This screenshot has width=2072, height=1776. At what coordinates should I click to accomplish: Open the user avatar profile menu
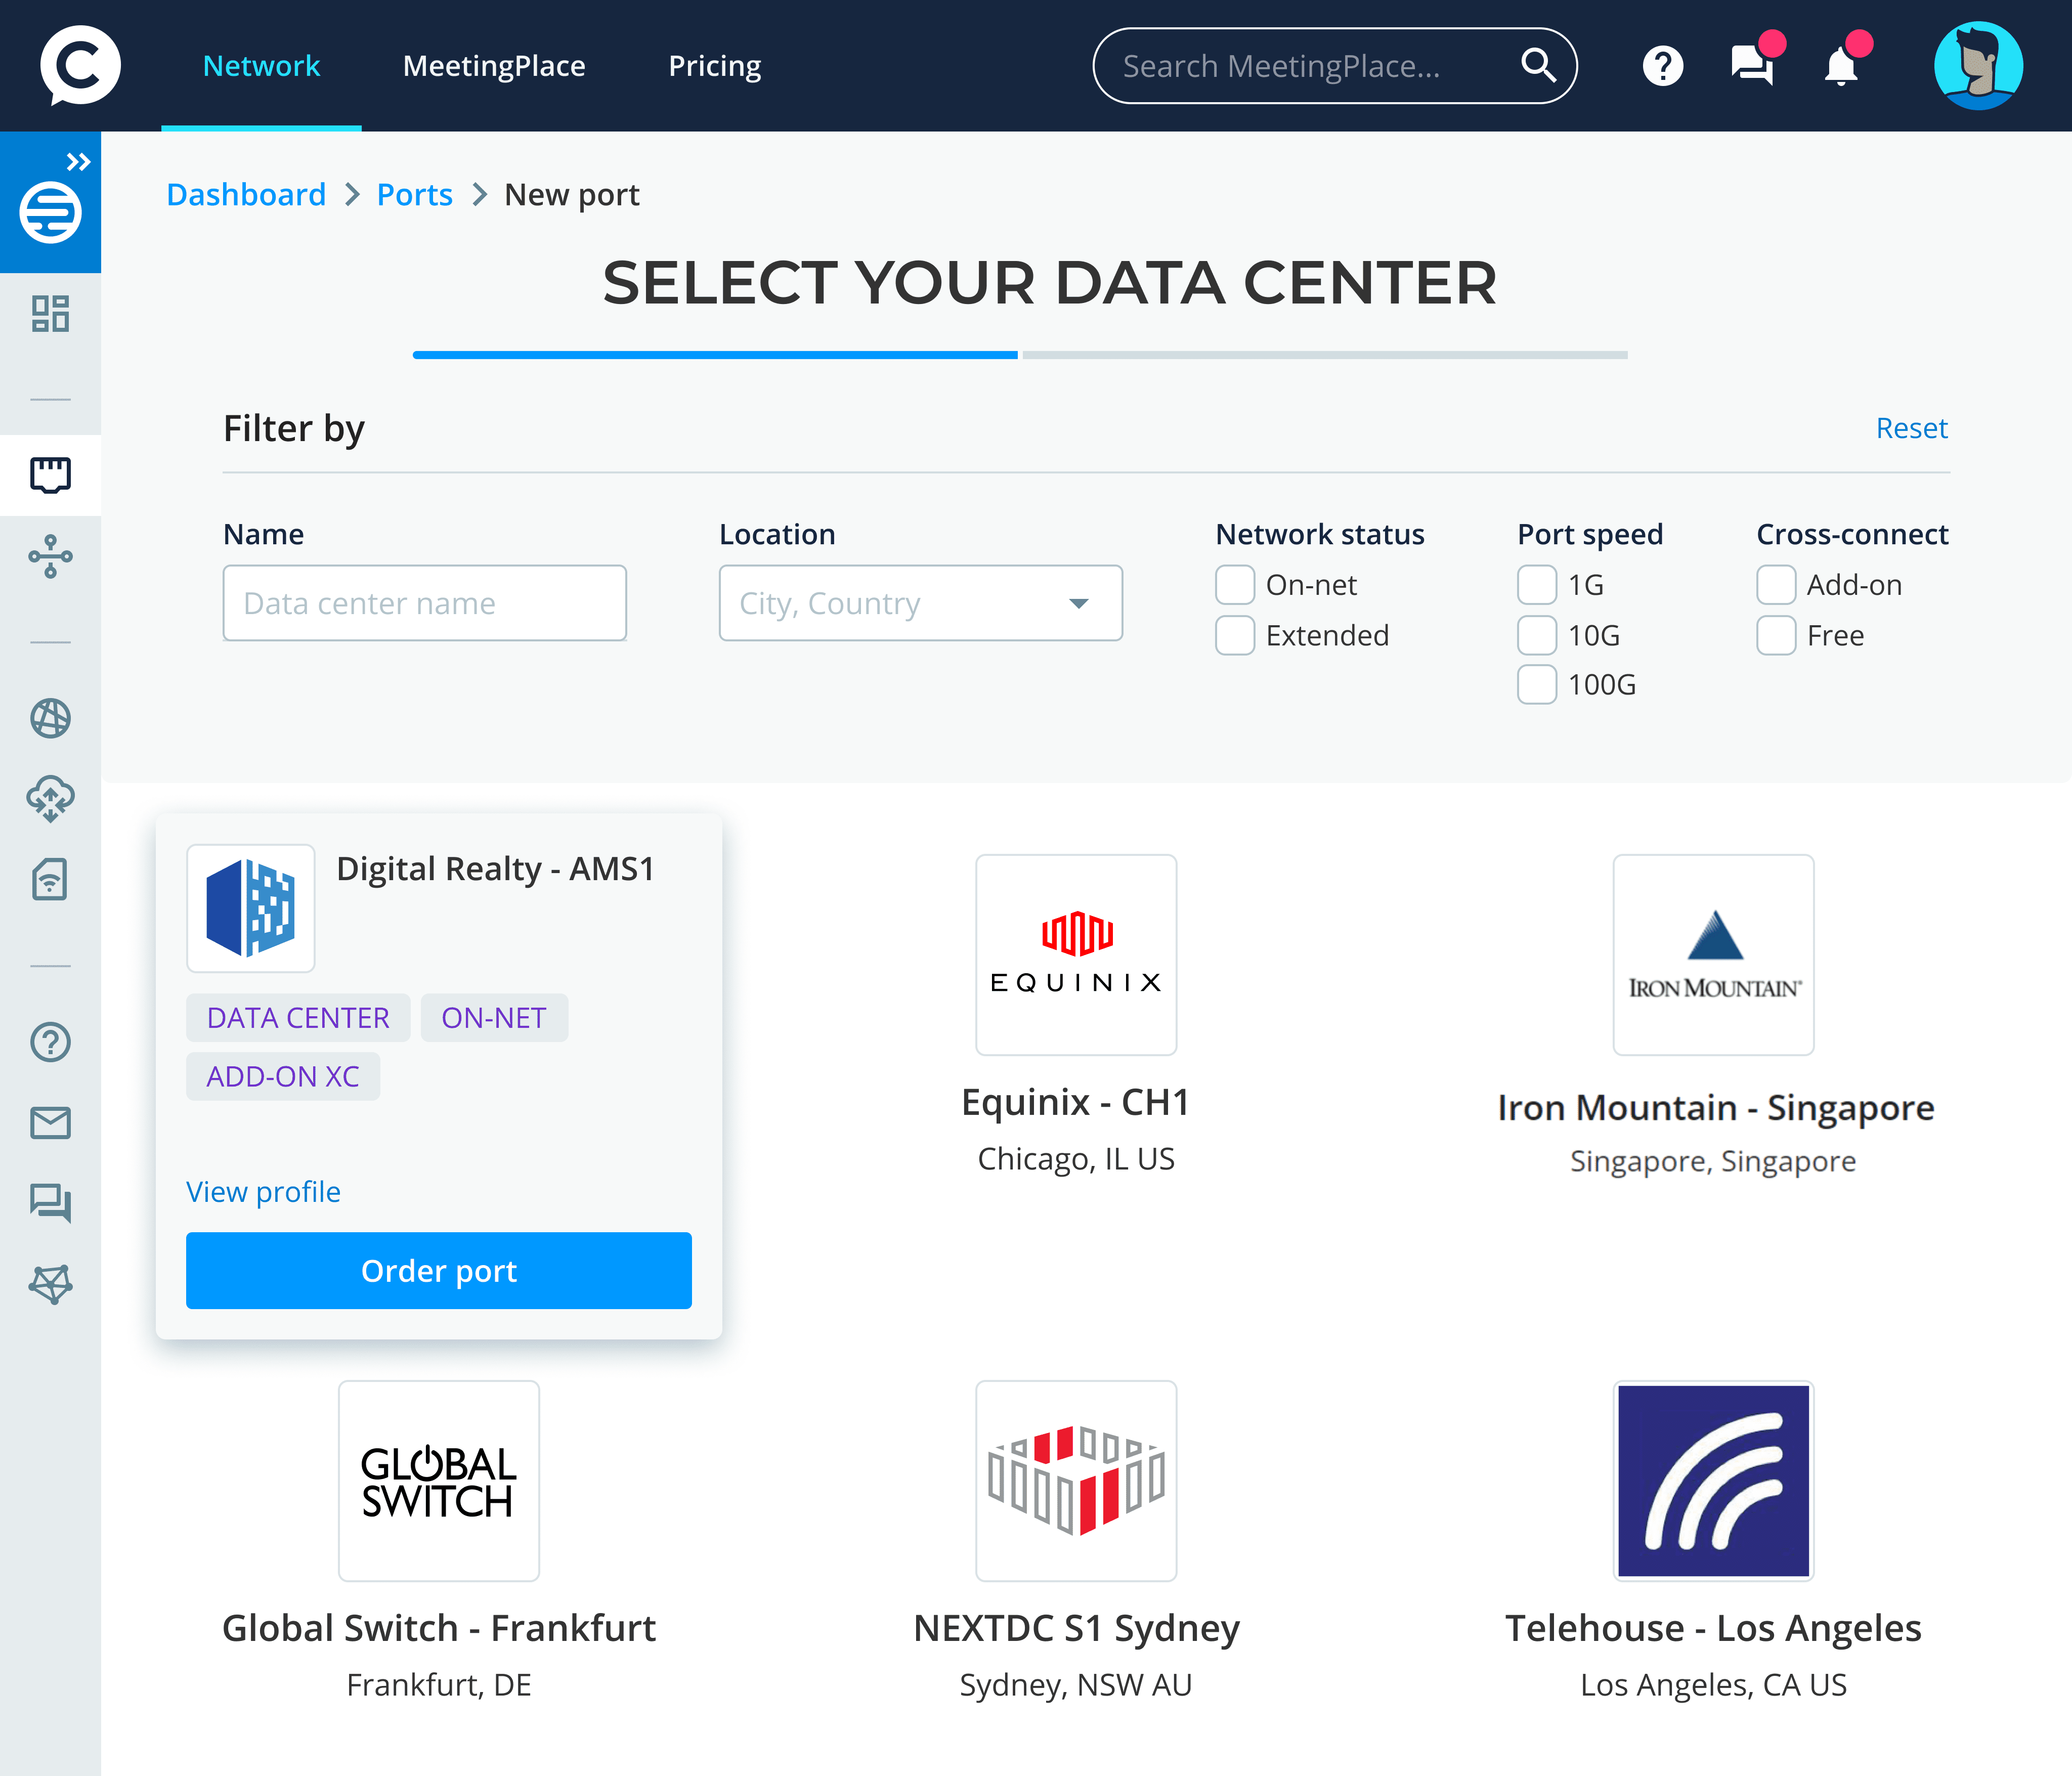[1978, 66]
